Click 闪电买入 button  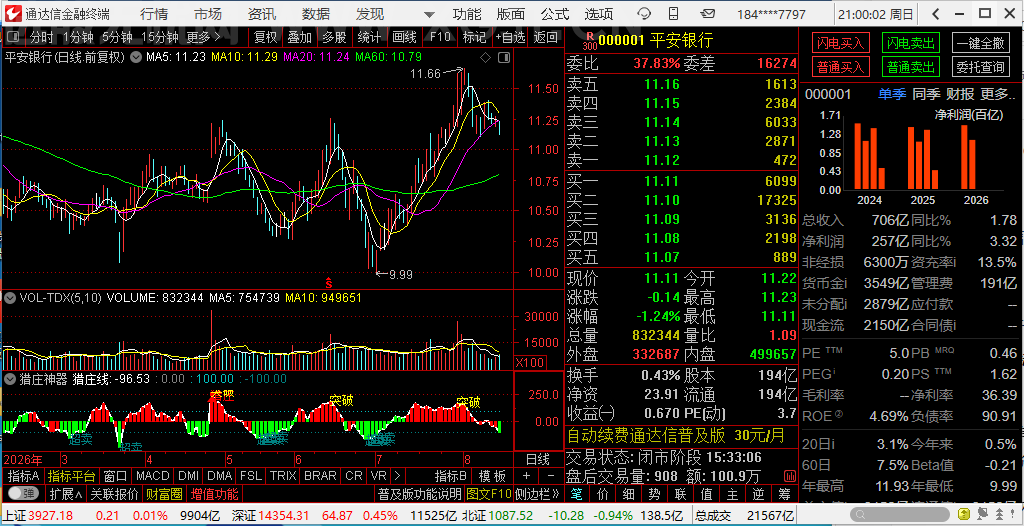[841, 43]
